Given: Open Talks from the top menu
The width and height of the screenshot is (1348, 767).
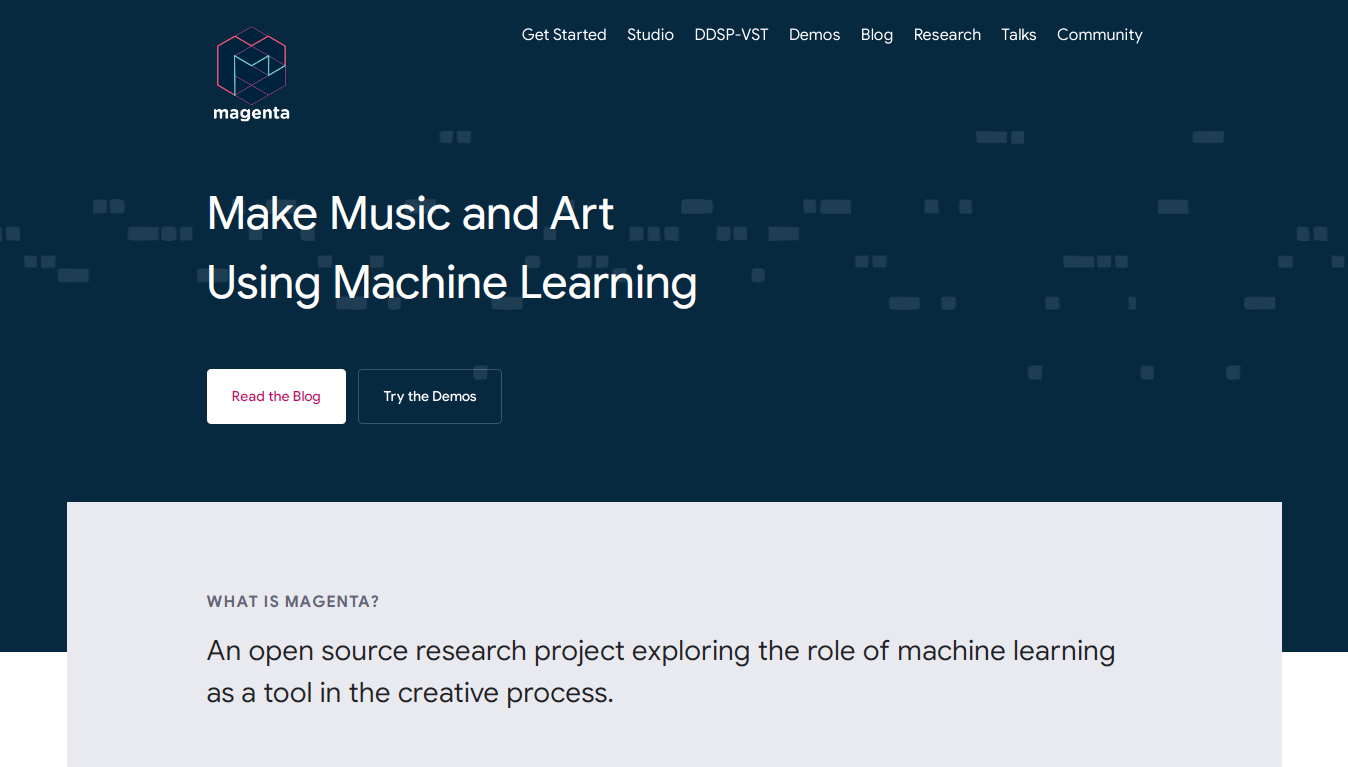Looking at the screenshot, I should coord(1018,35).
